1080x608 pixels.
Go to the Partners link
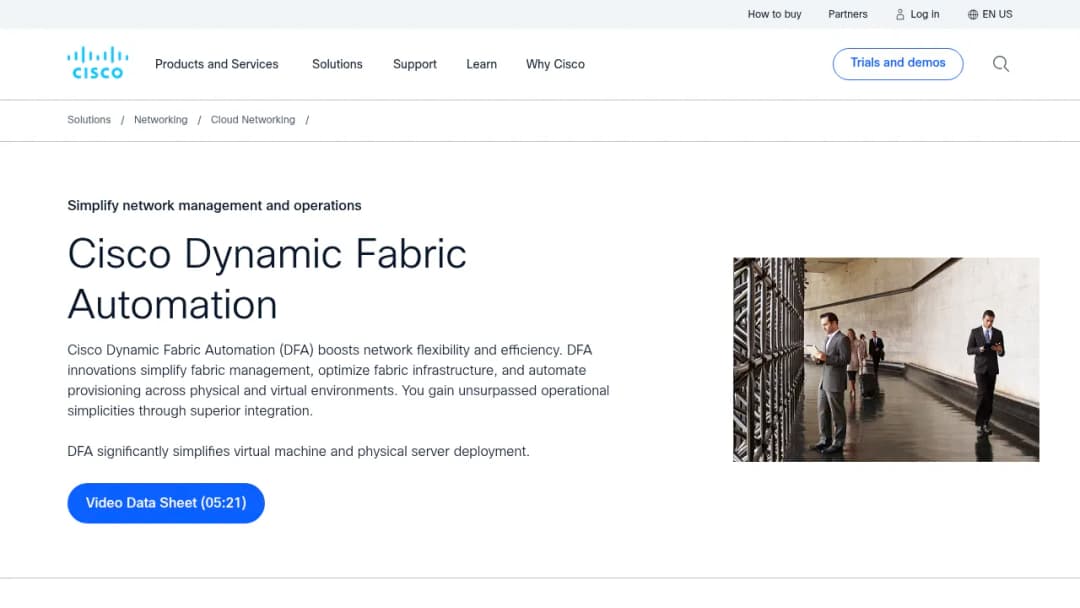(847, 14)
